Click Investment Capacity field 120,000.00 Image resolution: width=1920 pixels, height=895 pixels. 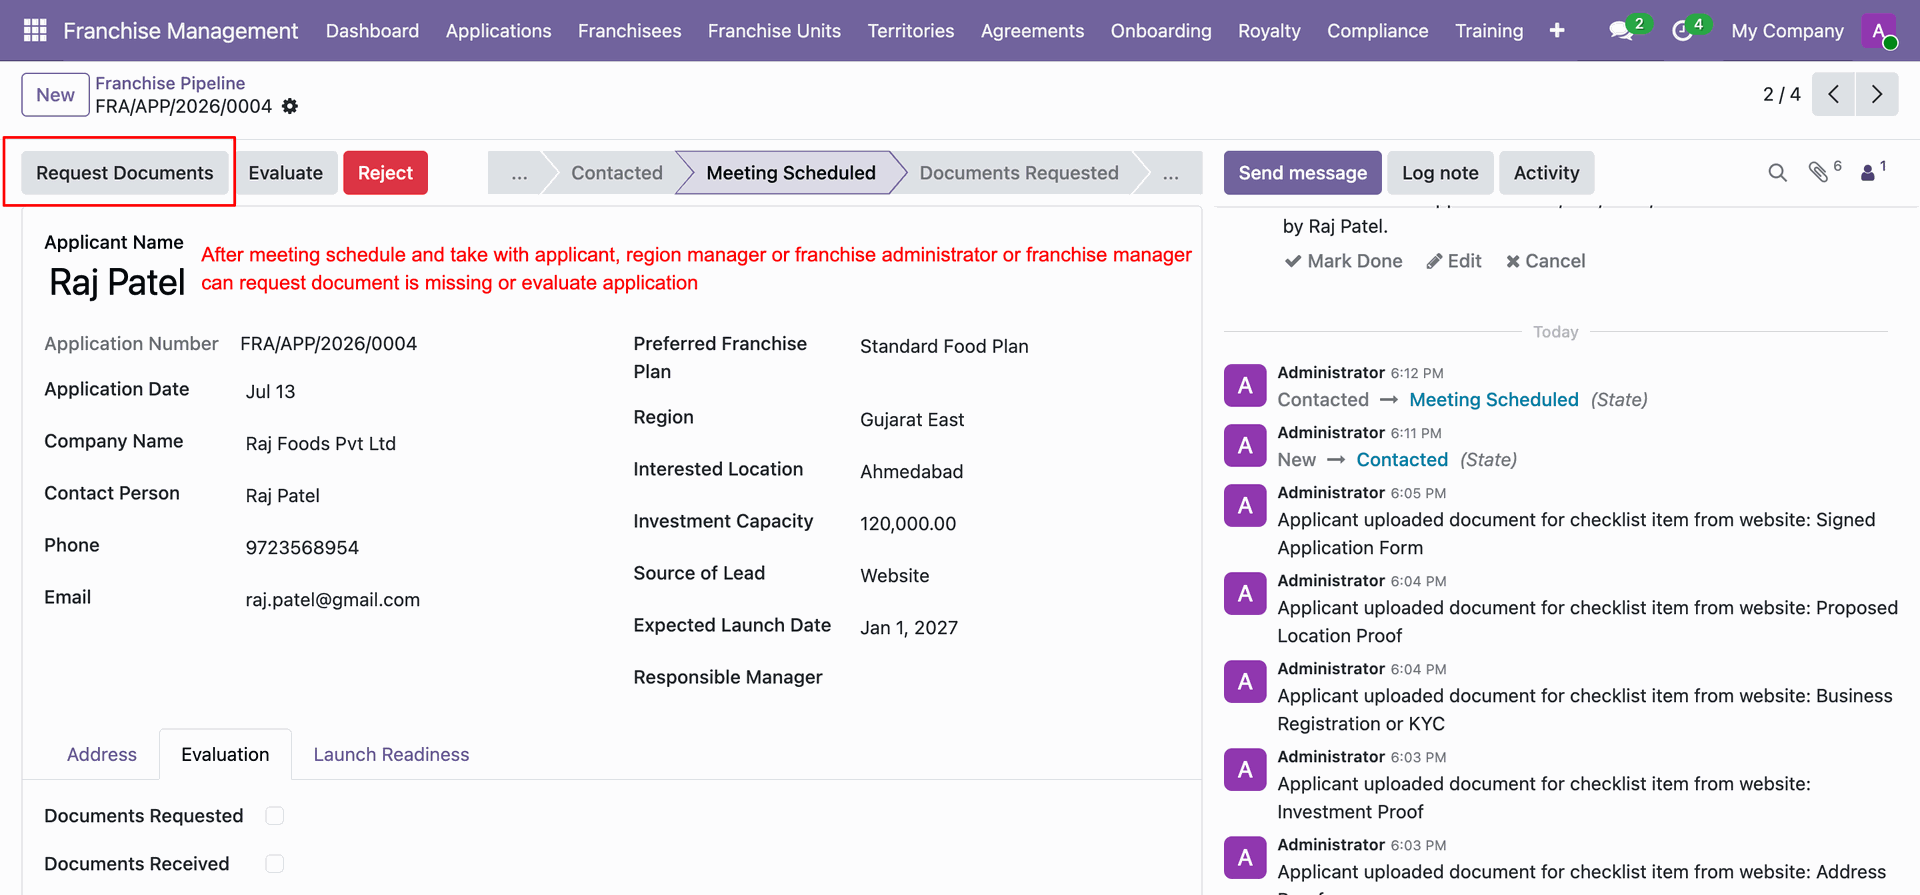pyautogui.click(x=908, y=524)
